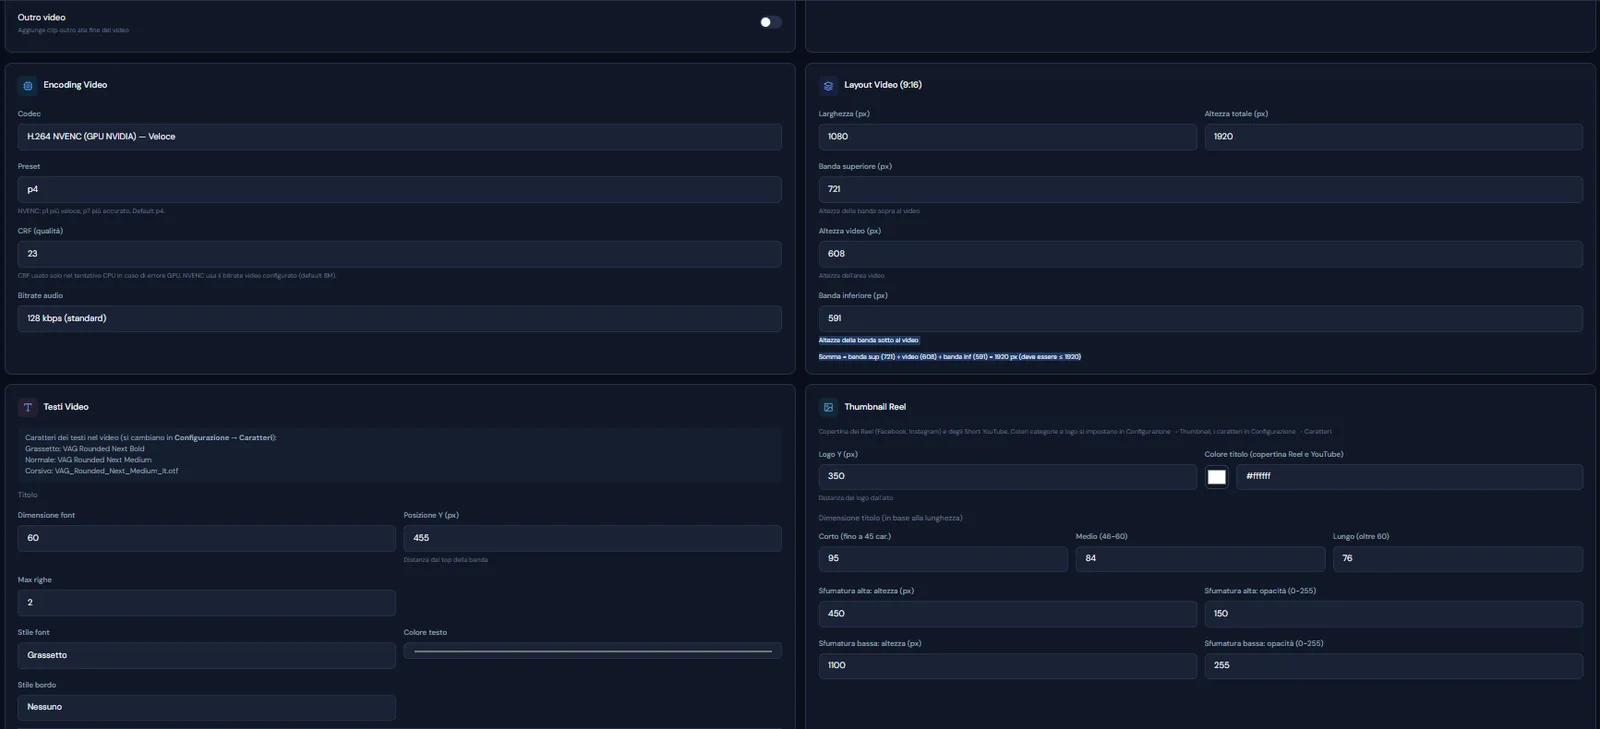Click the 'Altezza della banda sotto al video' hint
This screenshot has width=1600, height=729.
868,341
